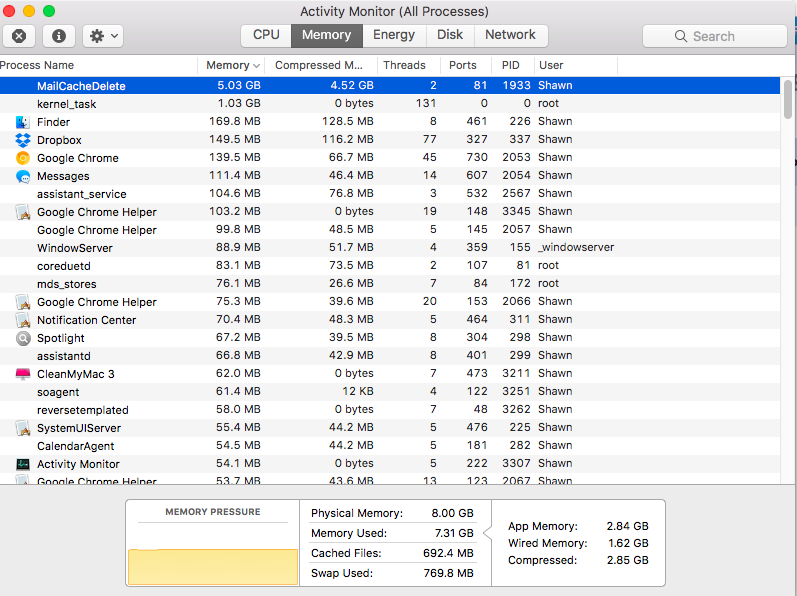
Task: Click the PID 2053 cell for Chrome
Action: pos(516,158)
